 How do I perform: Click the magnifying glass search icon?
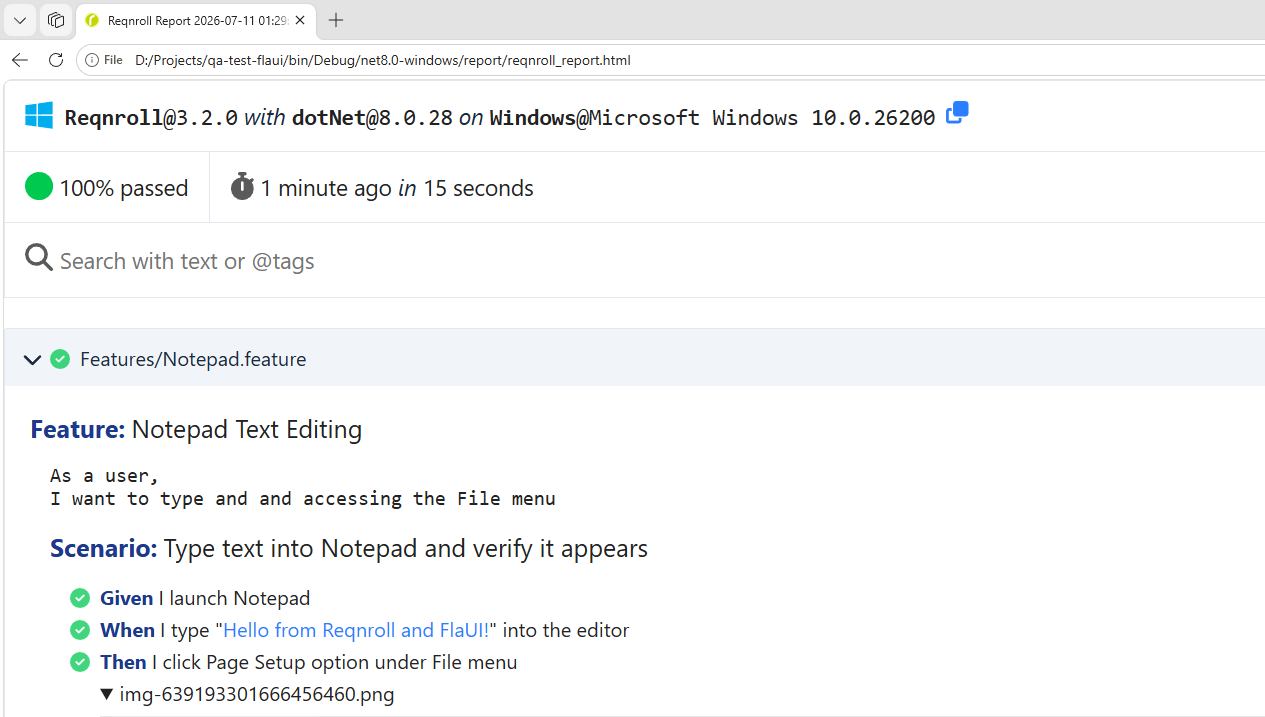coord(39,258)
